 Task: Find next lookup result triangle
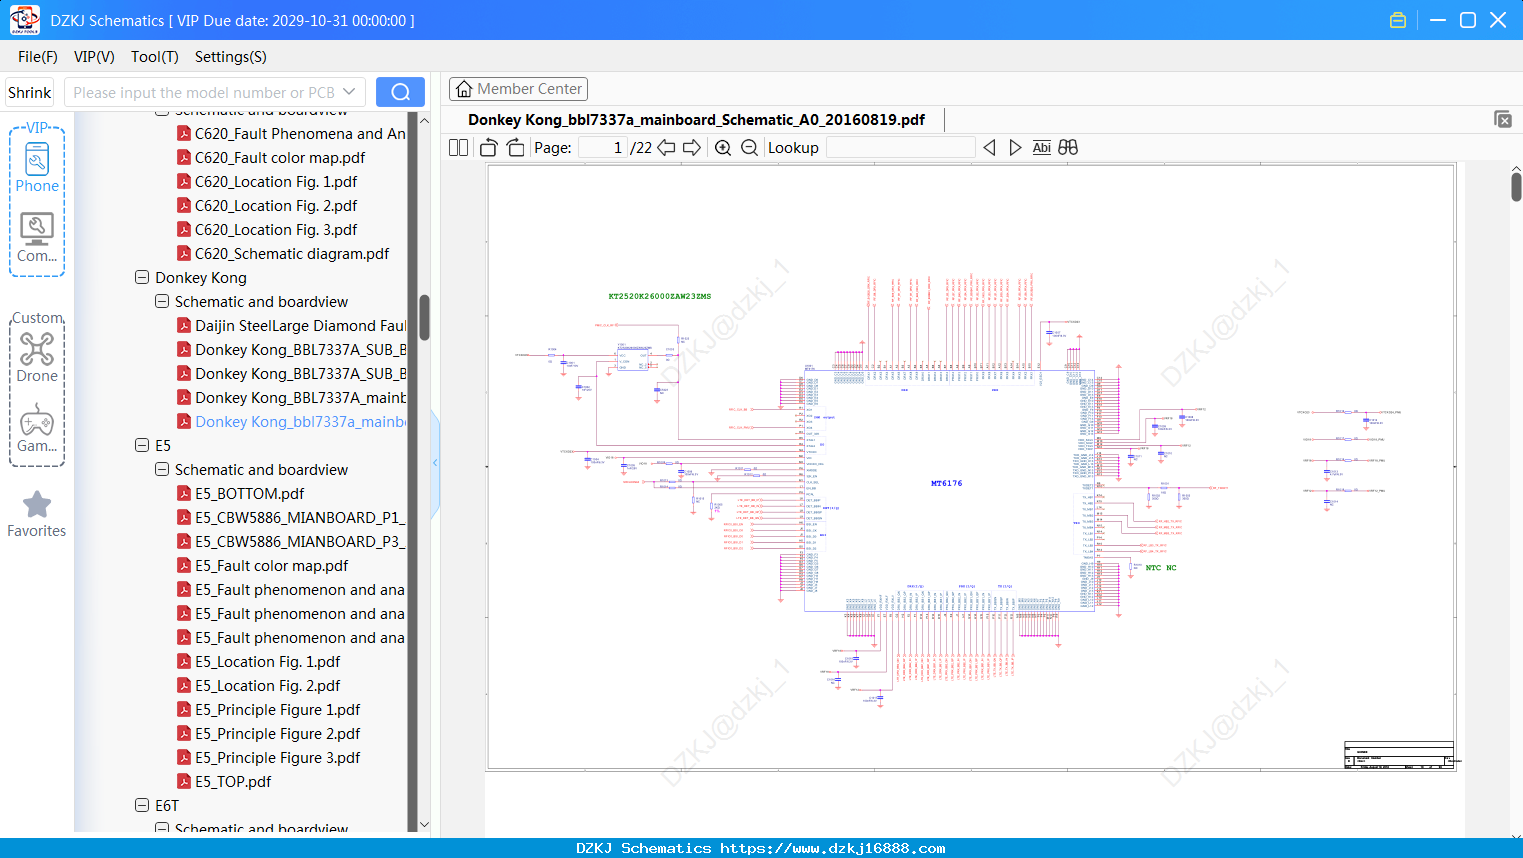coord(1015,147)
